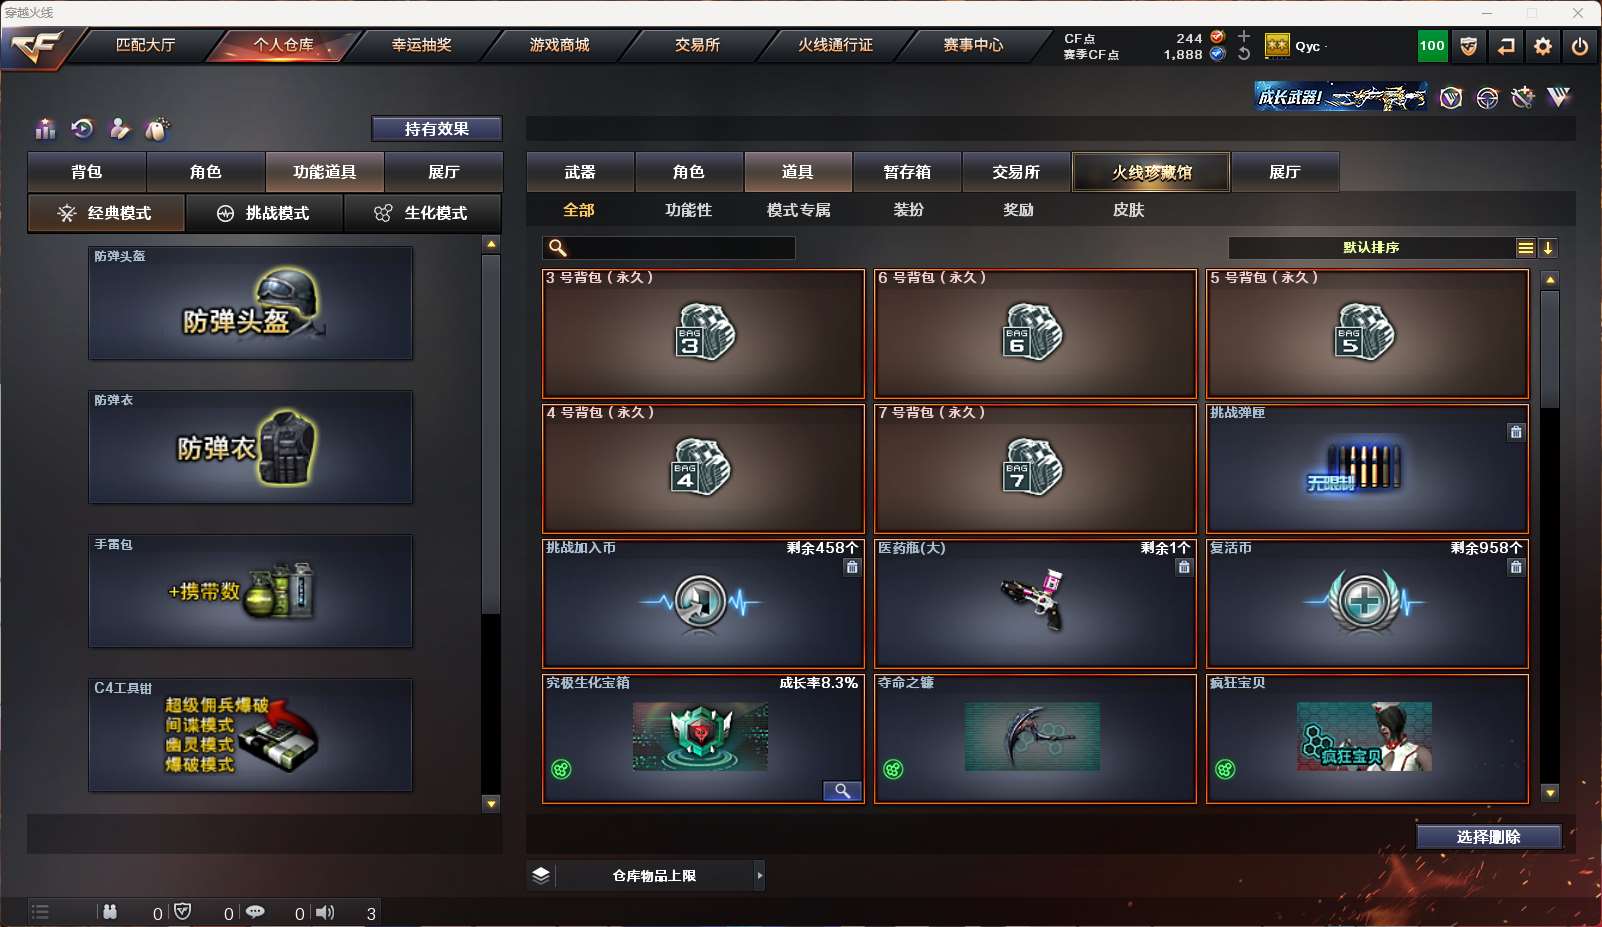Click the 选择删除 button
This screenshot has width=1602, height=927.
pos(1489,837)
